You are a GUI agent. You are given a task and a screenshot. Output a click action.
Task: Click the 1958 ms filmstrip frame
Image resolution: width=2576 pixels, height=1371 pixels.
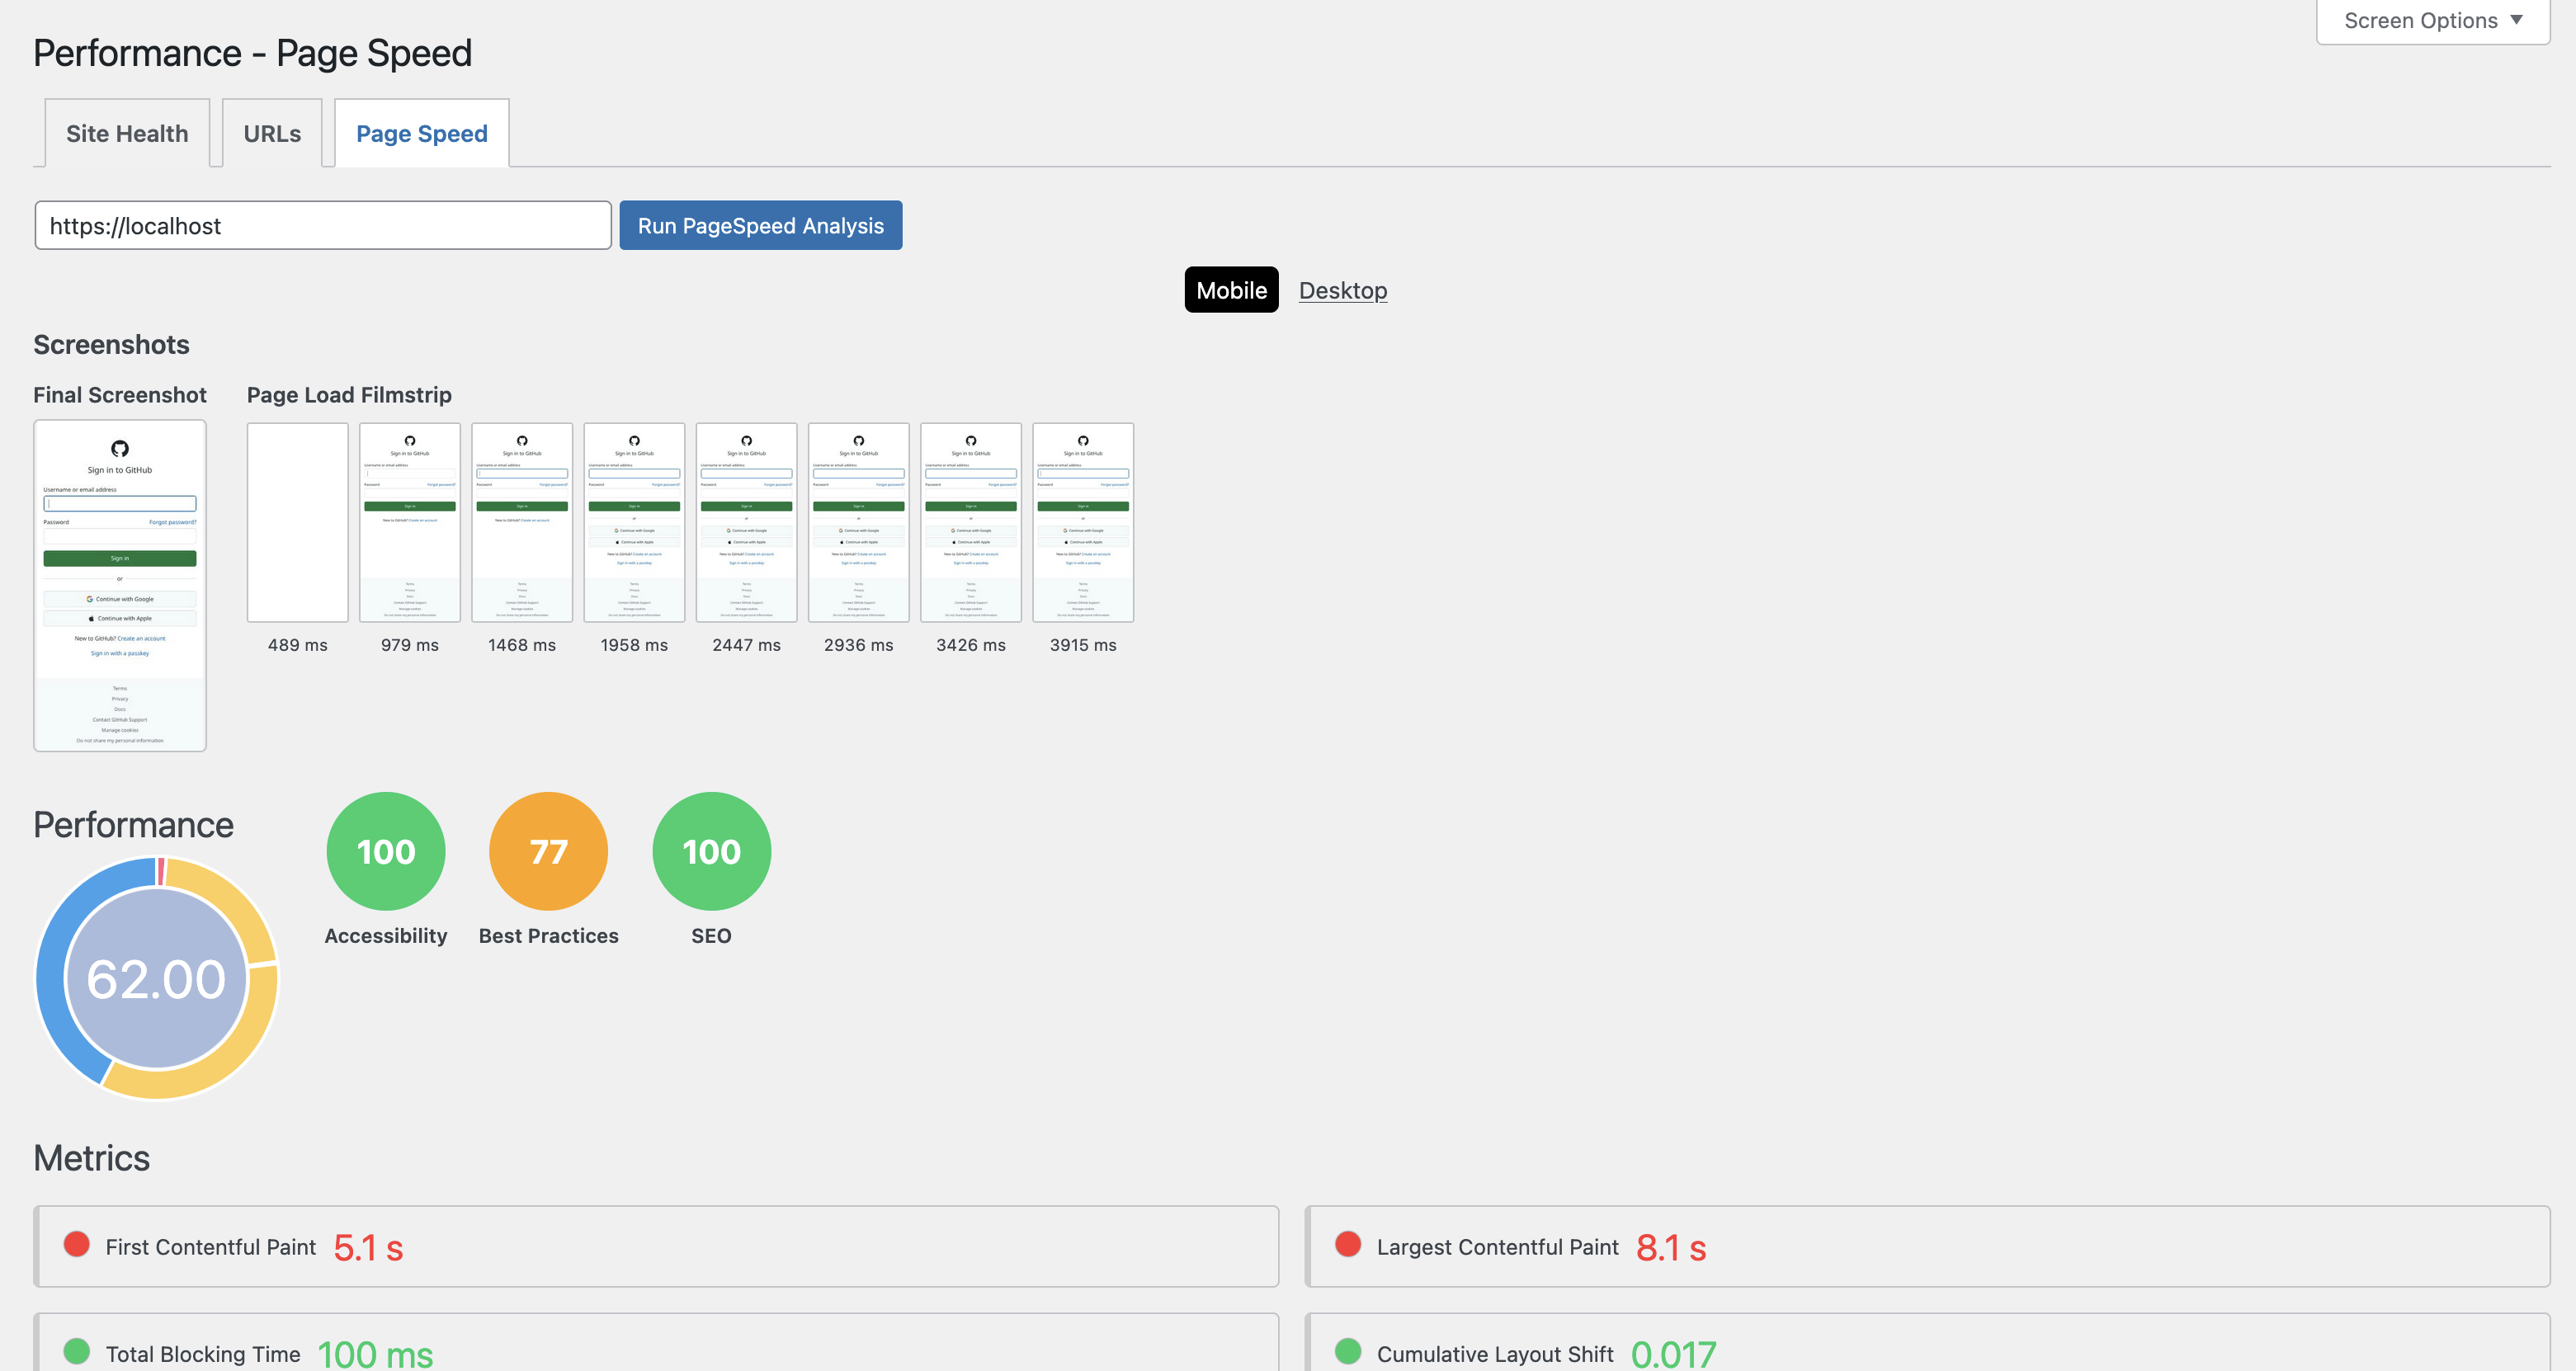pos(634,522)
